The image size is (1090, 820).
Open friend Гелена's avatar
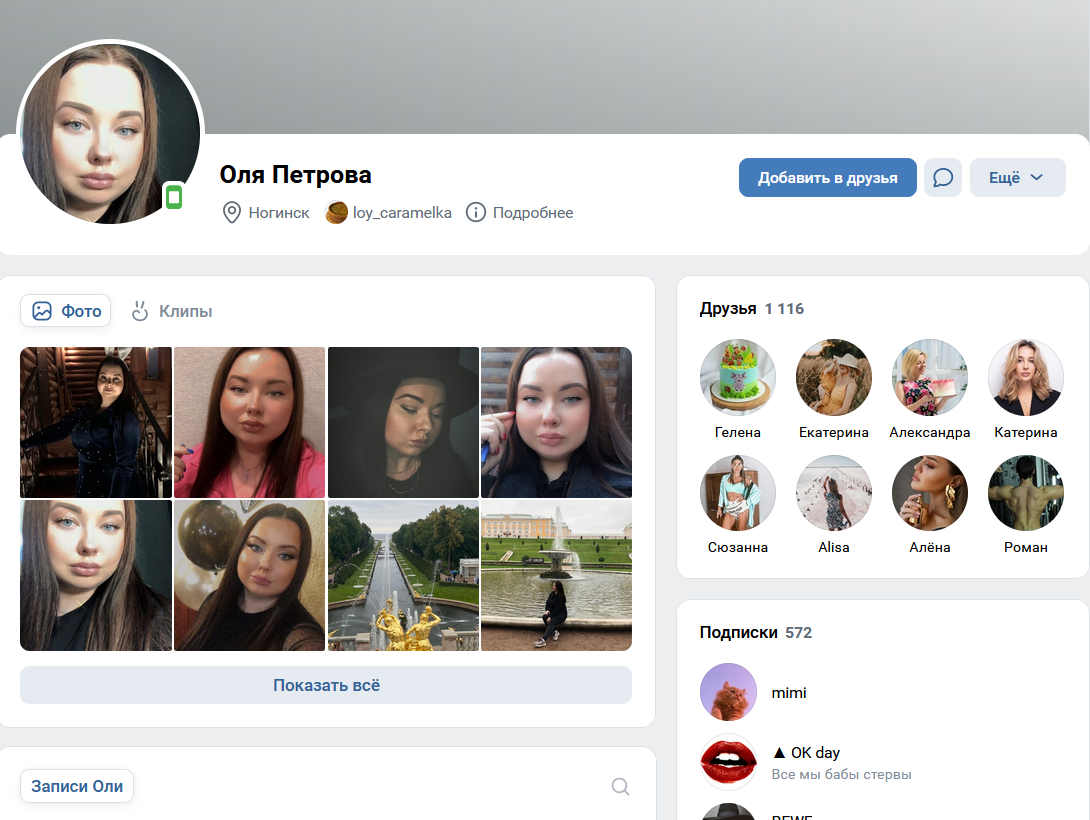(x=738, y=377)
